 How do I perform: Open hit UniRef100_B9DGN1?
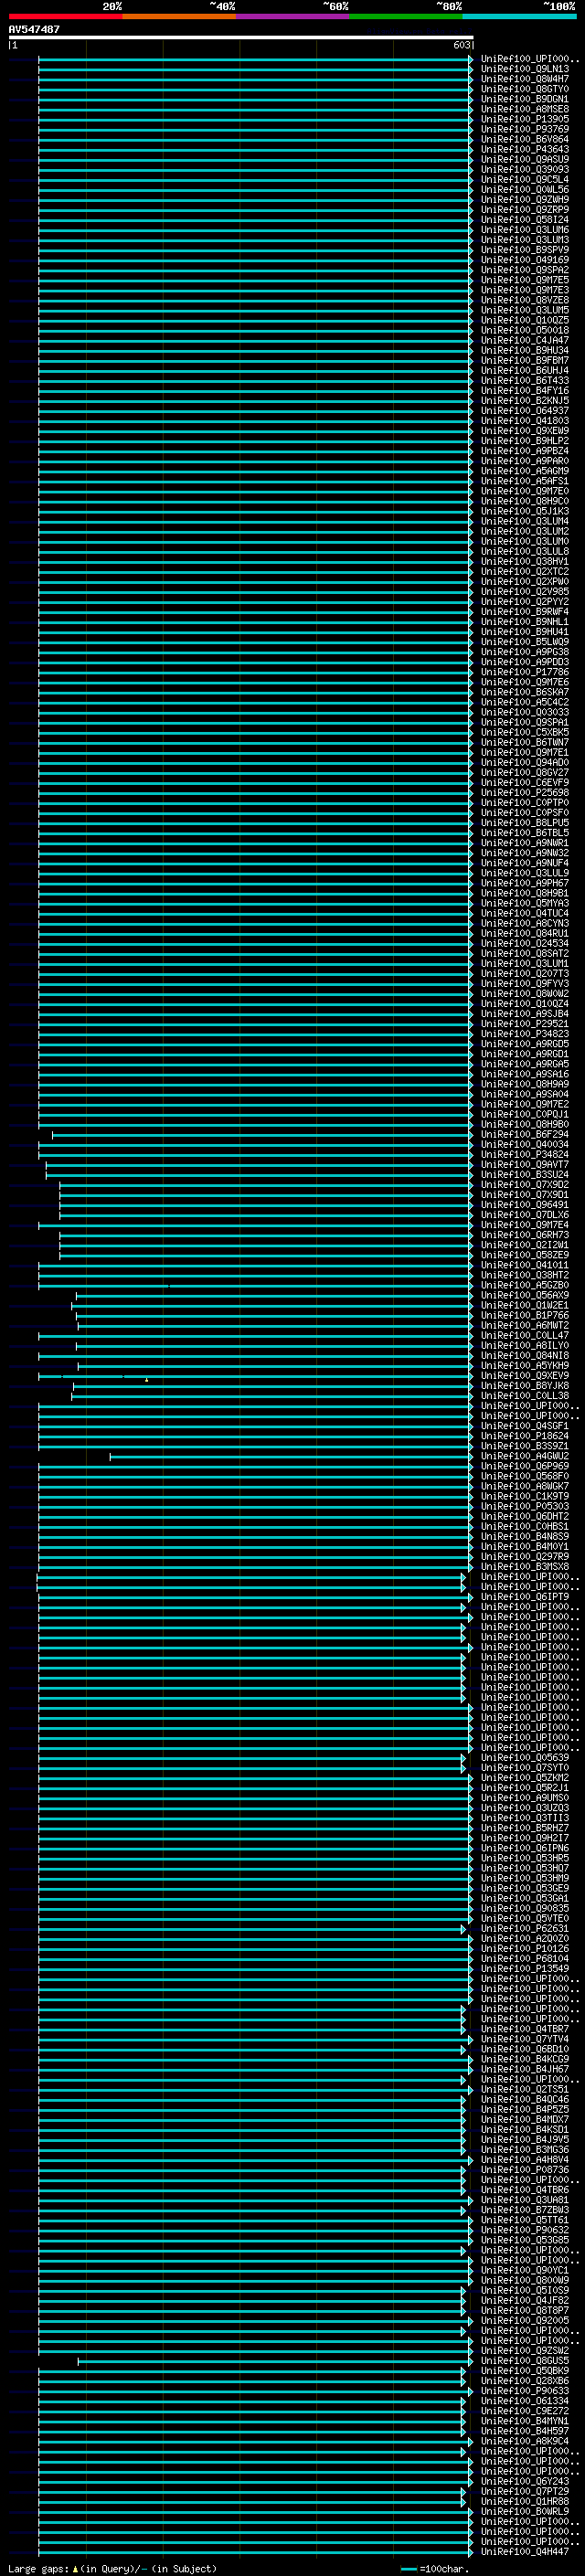coord(525,100)
